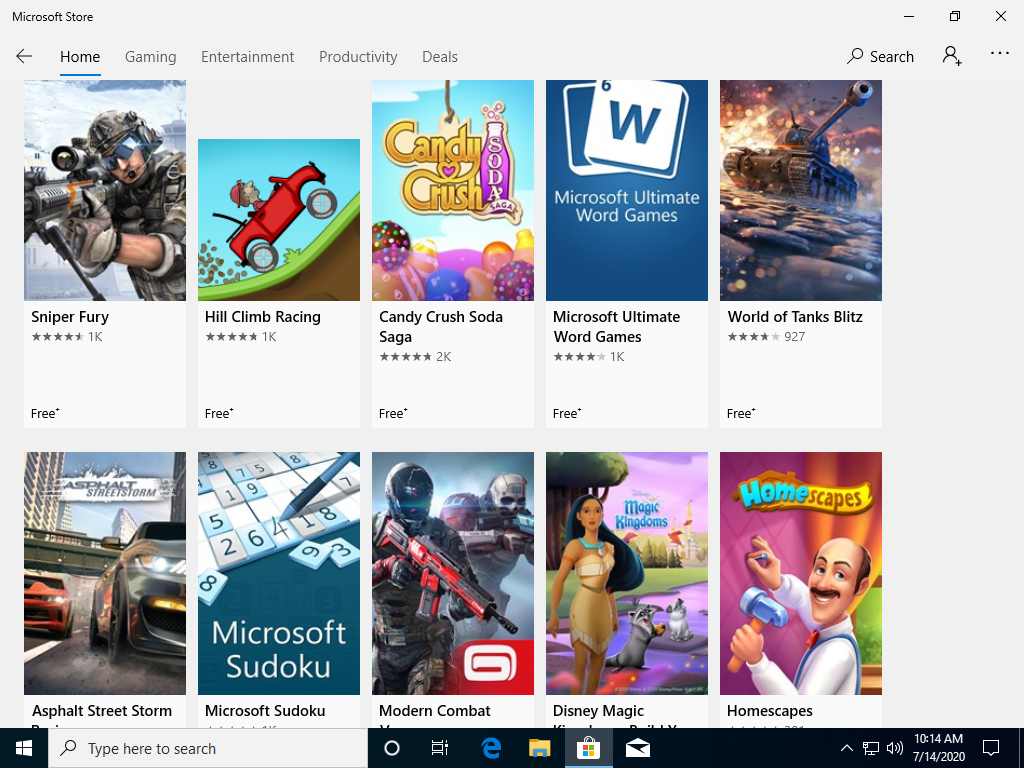Image resolution: width=1024 pixels, height=768 pixels.
Task: Go back using the back arrow
Action: tap(24, 56)
